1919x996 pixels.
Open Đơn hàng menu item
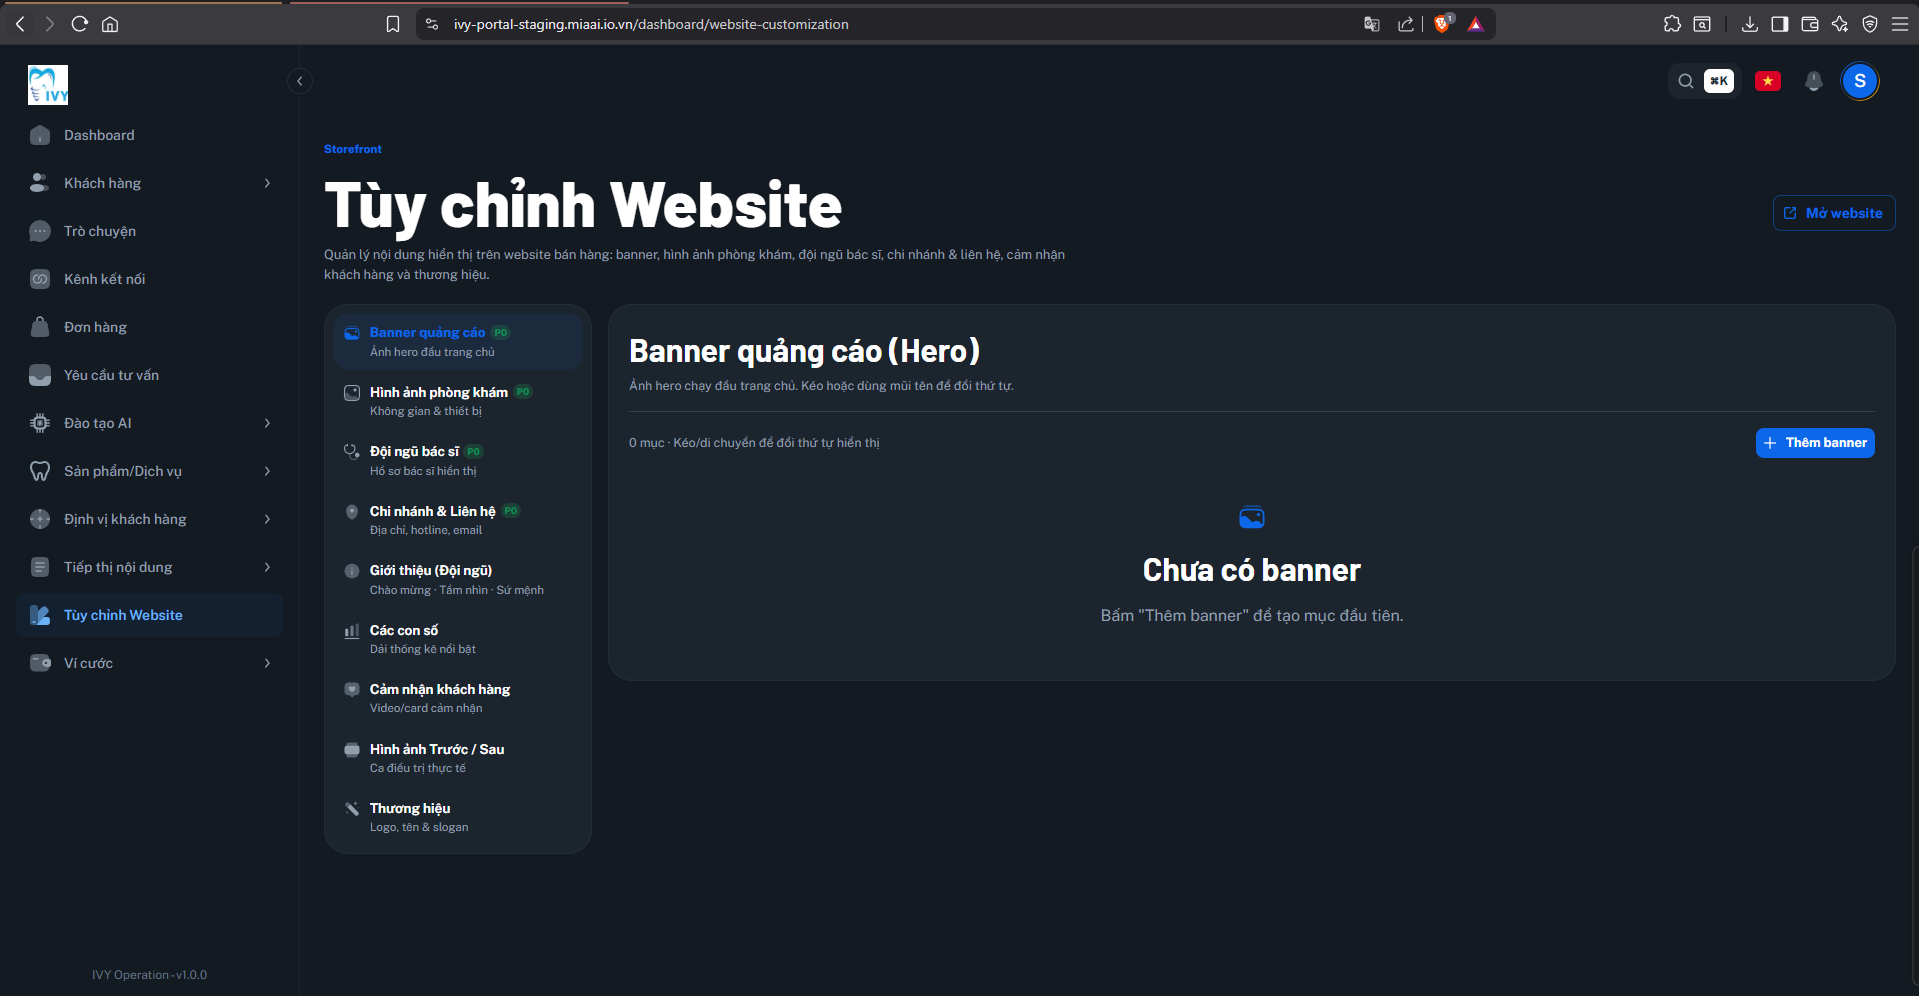coord(150,327)
